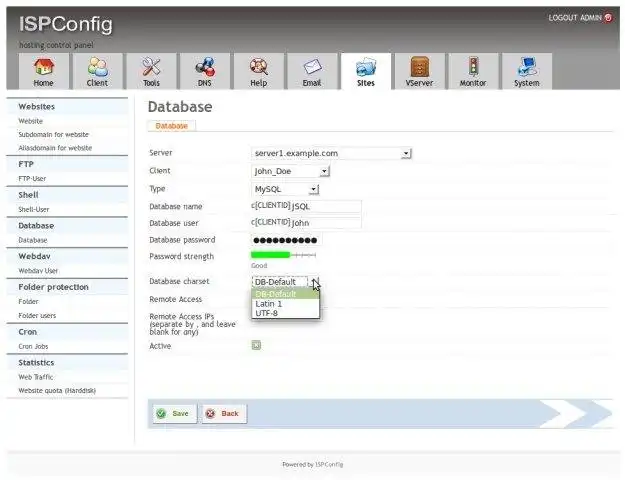Open Shell-User in the sidebar
Image resolution: width=625 pixels, height=480 pixels.
tap(34, 209)
